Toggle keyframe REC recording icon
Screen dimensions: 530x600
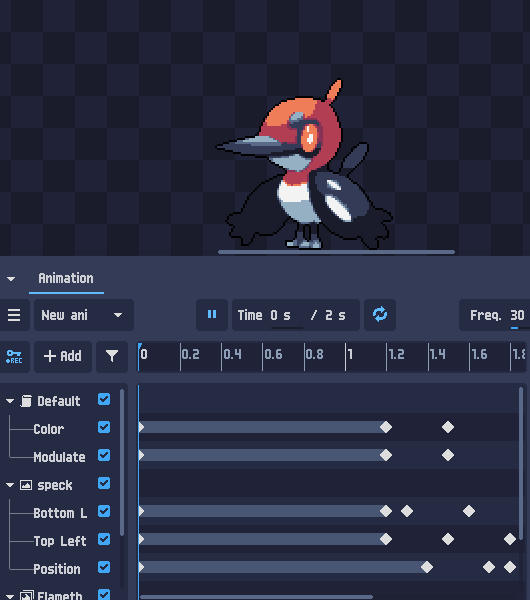[14, 356]
